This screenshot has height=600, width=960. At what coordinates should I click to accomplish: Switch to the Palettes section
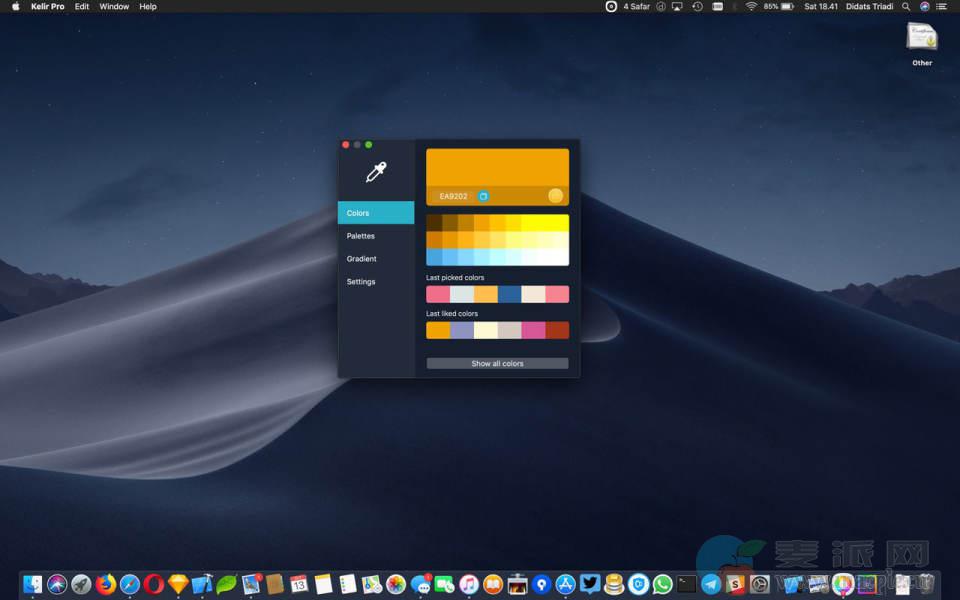click(361, 236)
